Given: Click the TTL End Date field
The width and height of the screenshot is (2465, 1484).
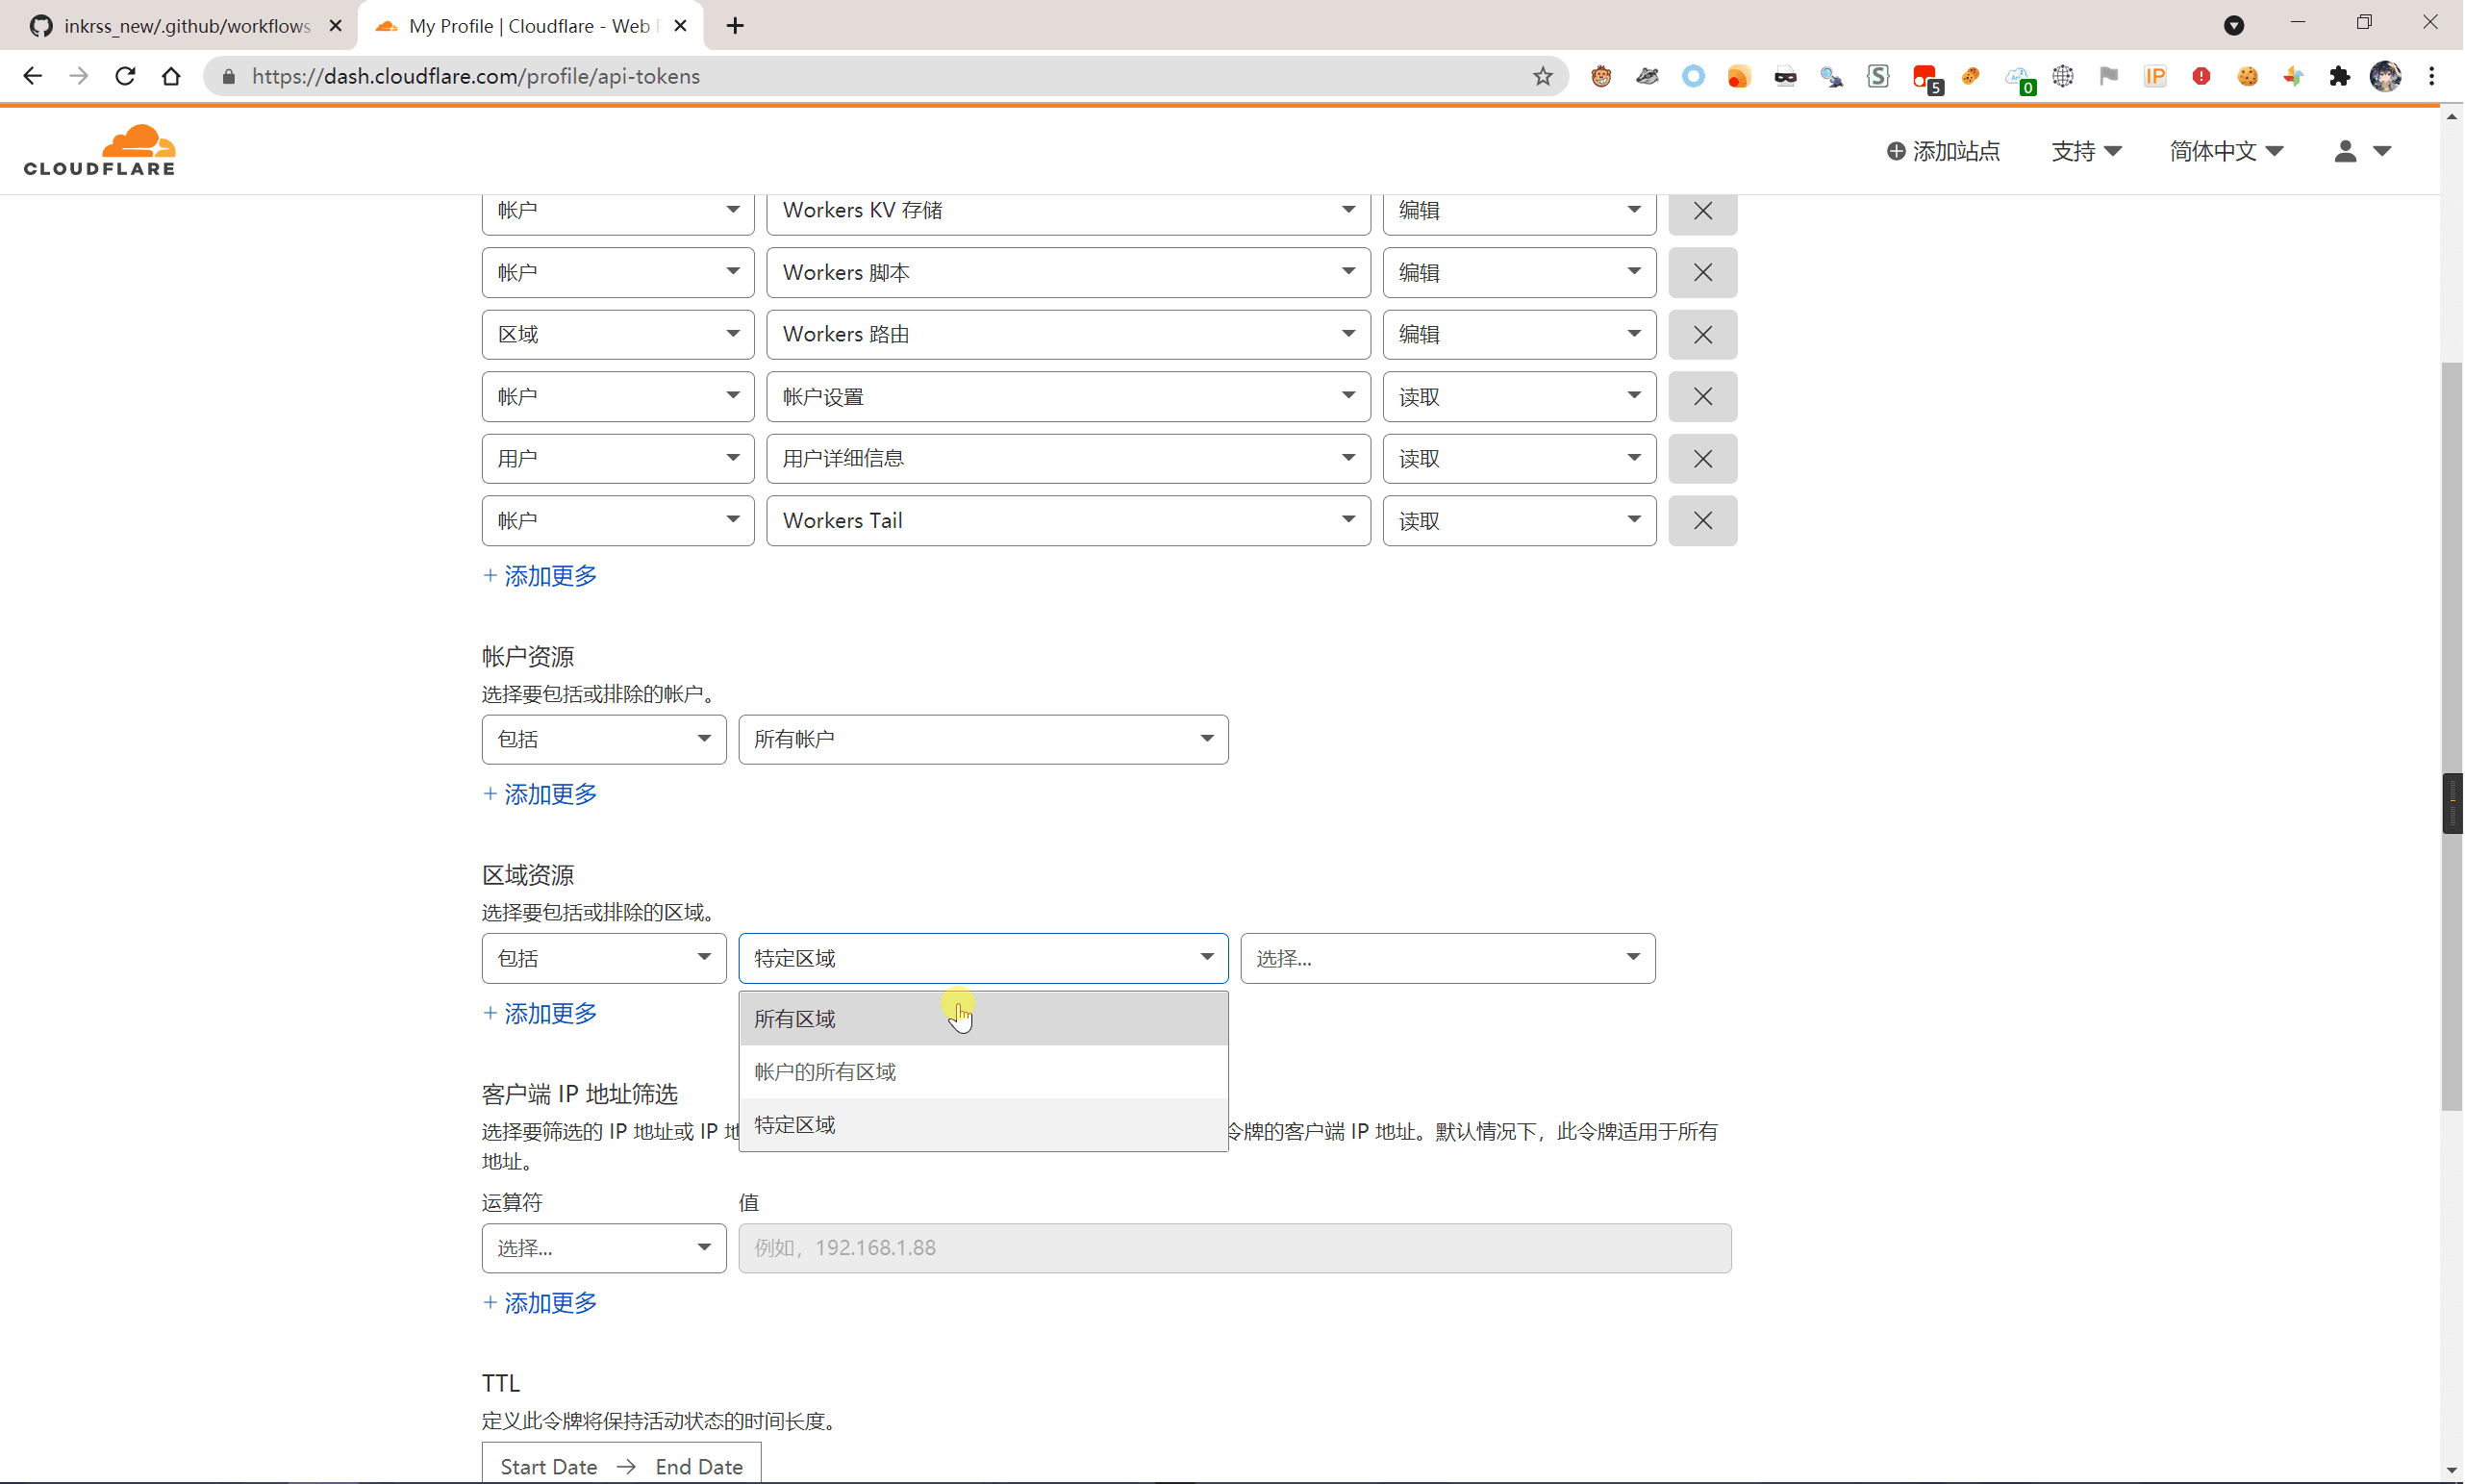Looking at the screenshot, I should click(699, 1467).
